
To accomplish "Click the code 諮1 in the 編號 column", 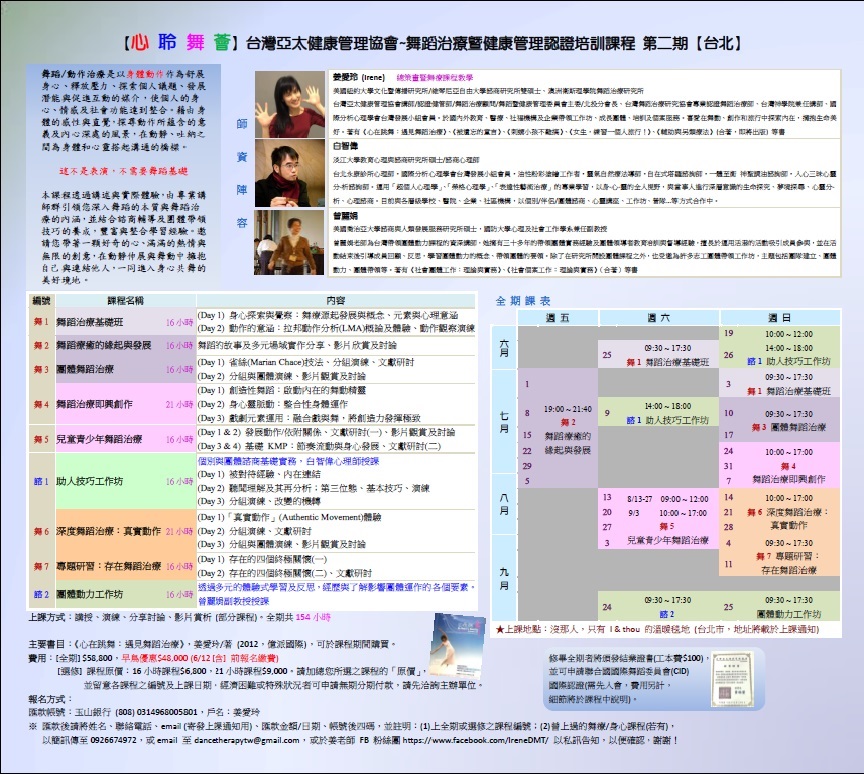I will pyautogui.click(x=41, y=481).
